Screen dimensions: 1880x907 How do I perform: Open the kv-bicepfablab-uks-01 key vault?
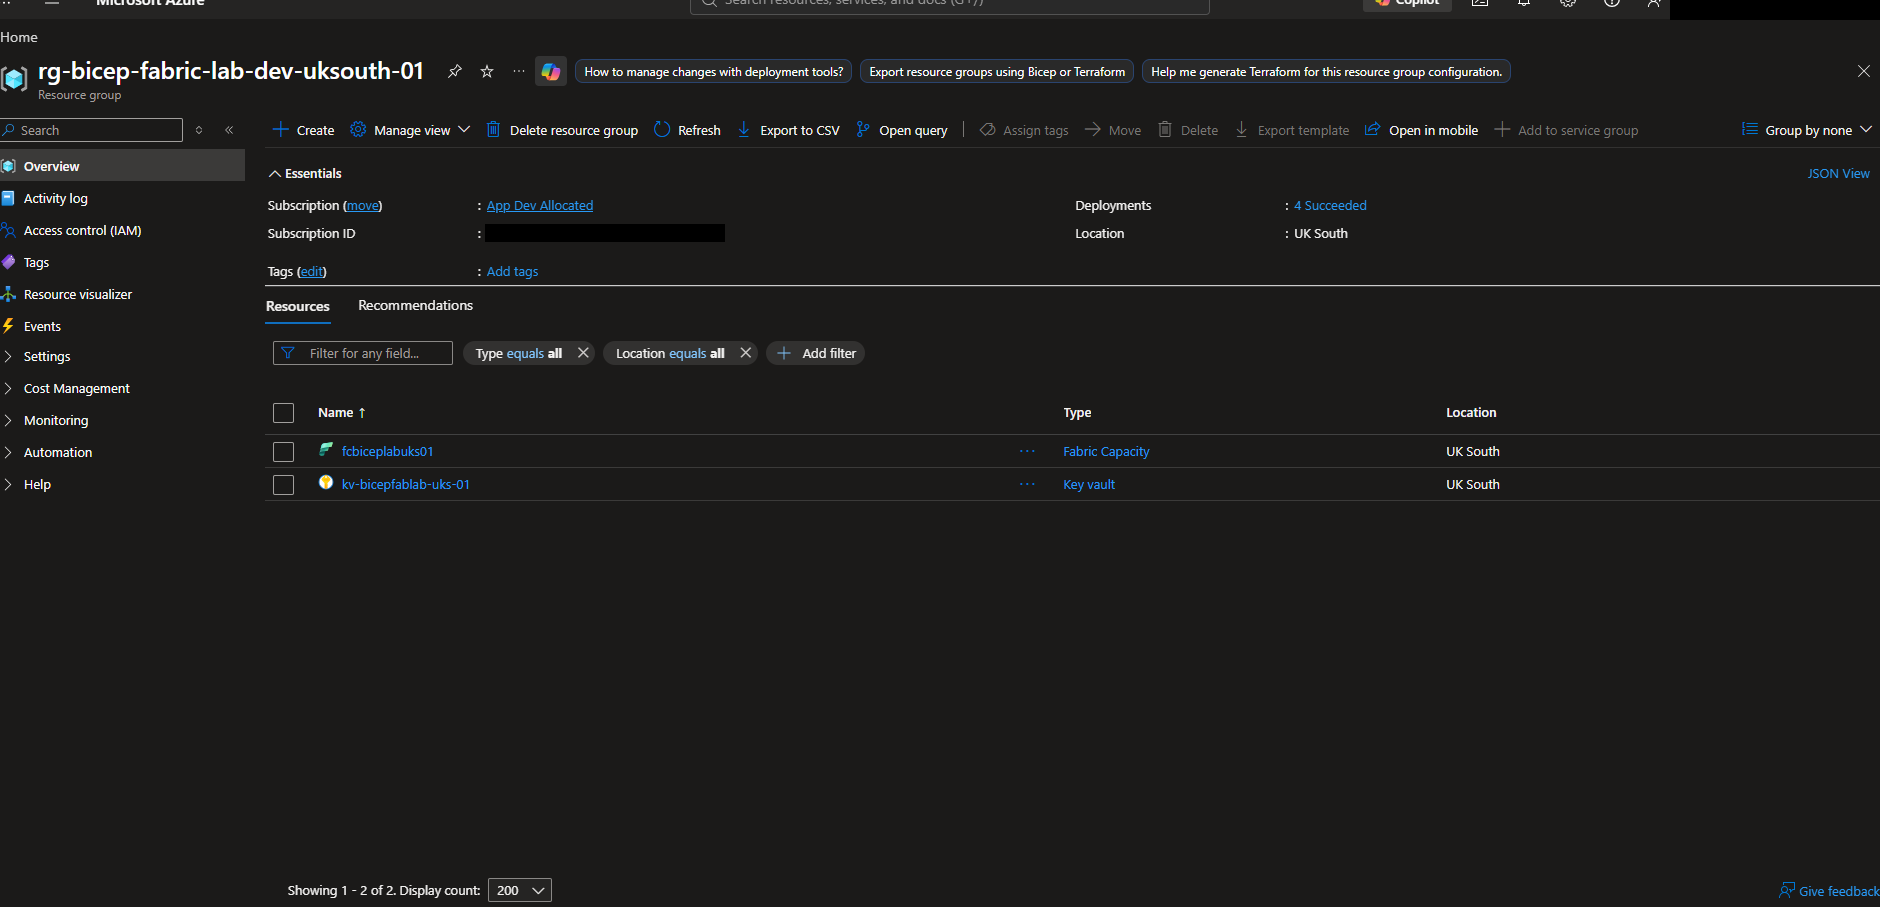[x=406, y=484]
